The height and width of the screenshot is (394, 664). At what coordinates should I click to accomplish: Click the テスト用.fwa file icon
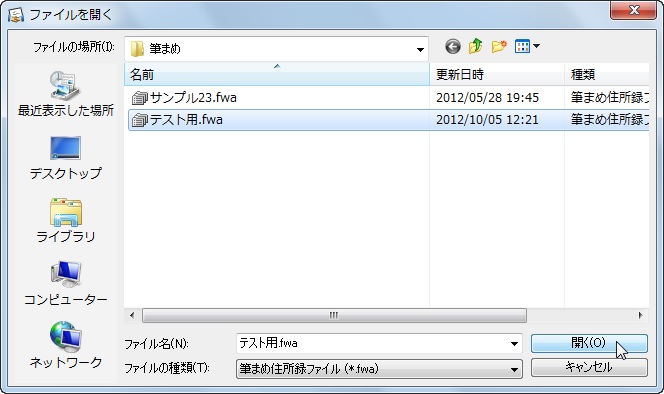tap(139, 120)
